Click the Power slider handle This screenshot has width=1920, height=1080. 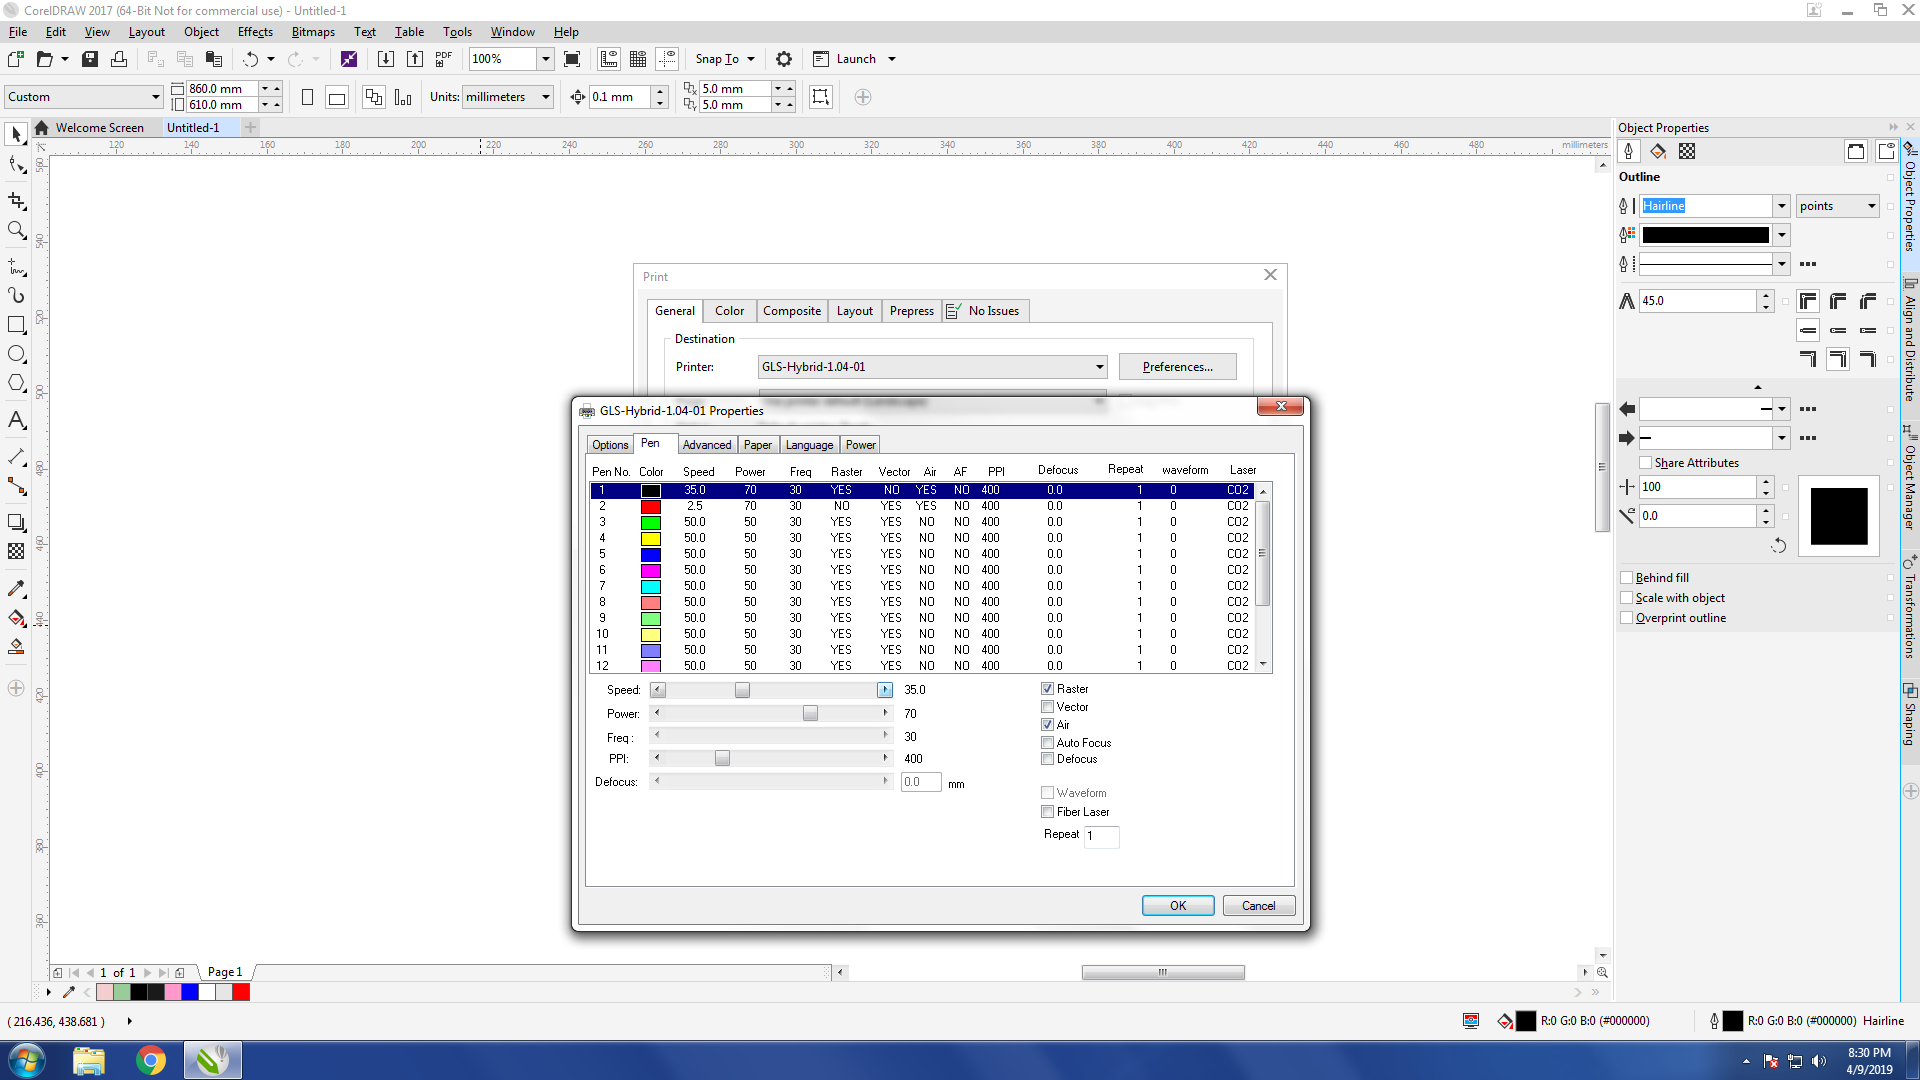tap(810, 714)
